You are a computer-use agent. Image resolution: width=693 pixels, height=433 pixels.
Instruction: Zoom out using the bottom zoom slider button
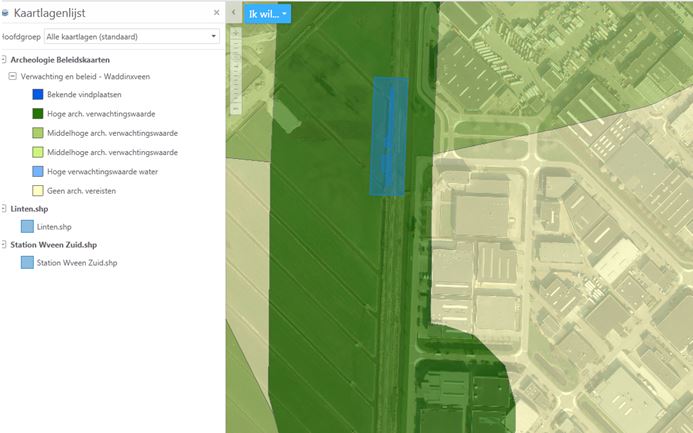pyautogui.click(x=236, y=108)
